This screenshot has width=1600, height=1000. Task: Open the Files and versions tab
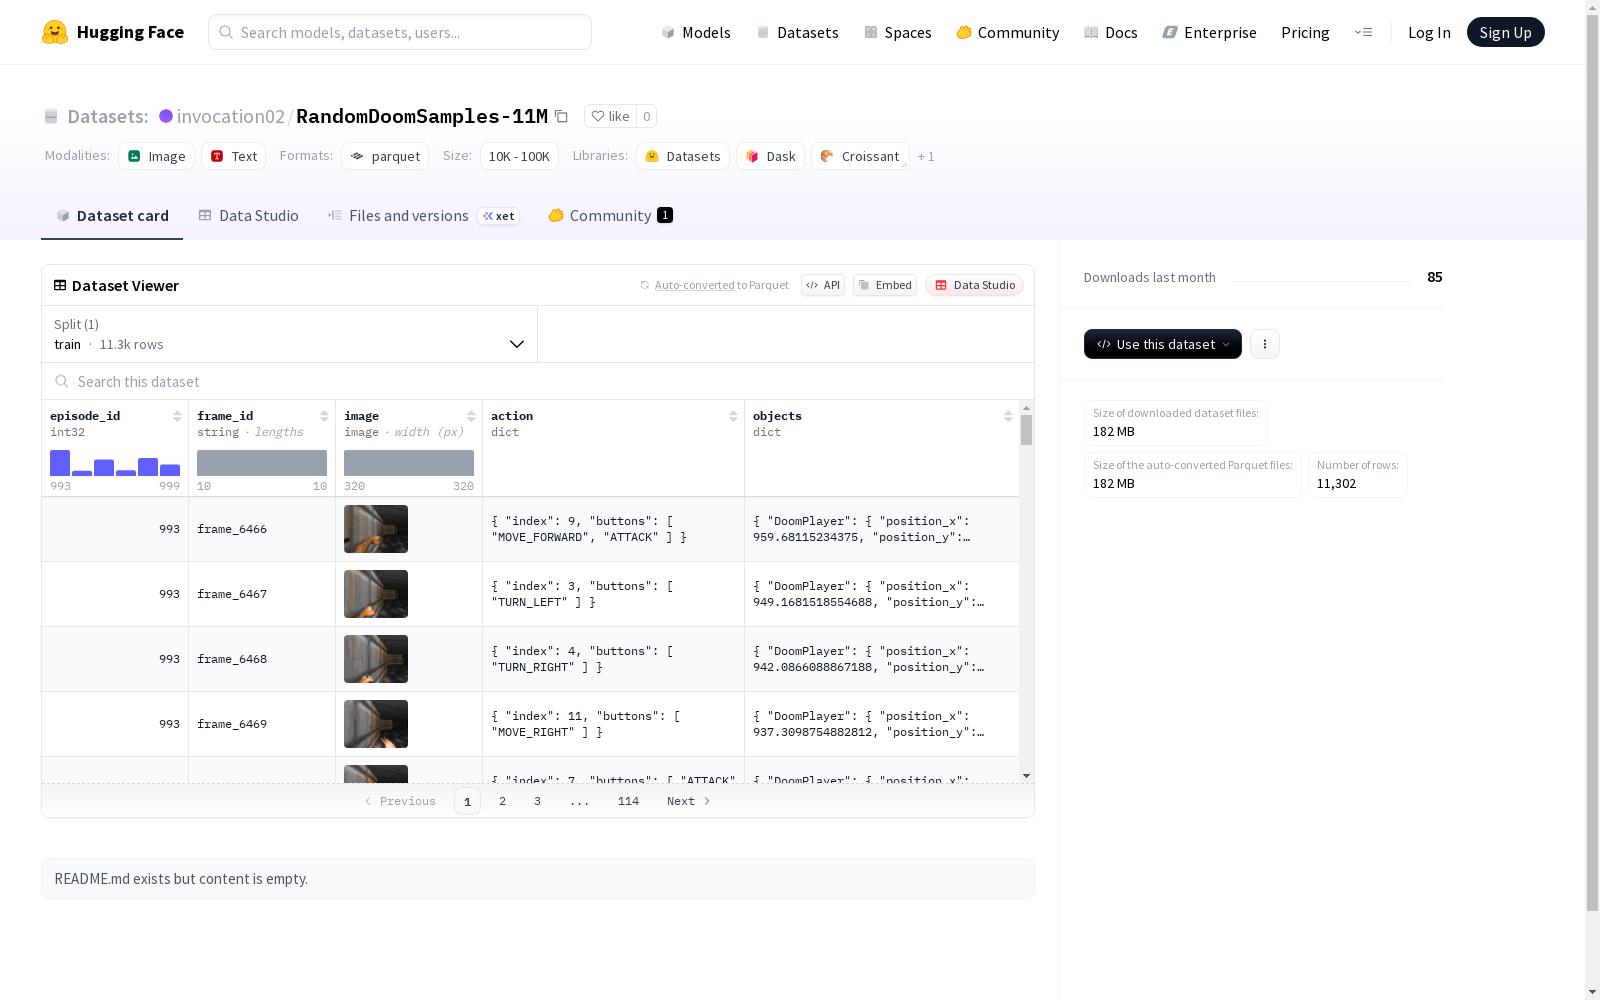pyautogui.click(x=424, y=216)
